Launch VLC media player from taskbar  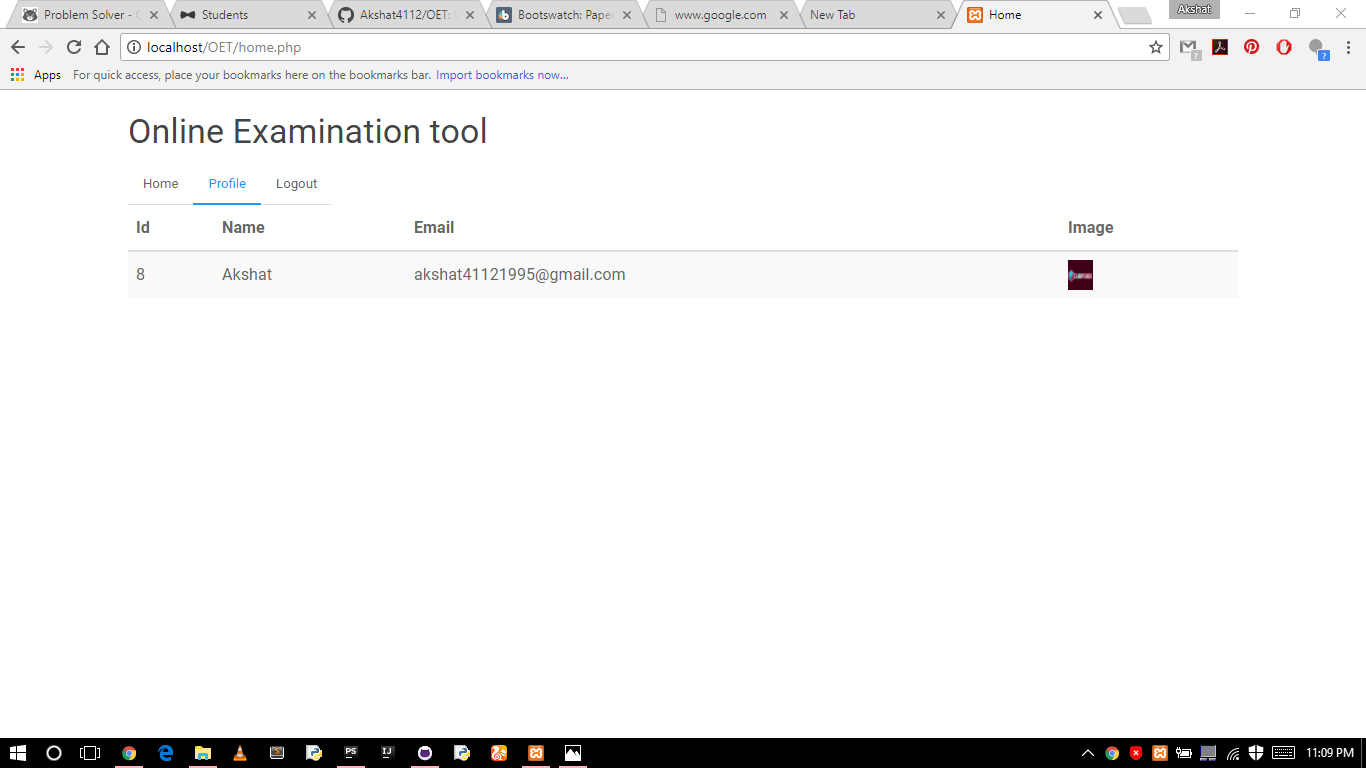click(240, 753)
